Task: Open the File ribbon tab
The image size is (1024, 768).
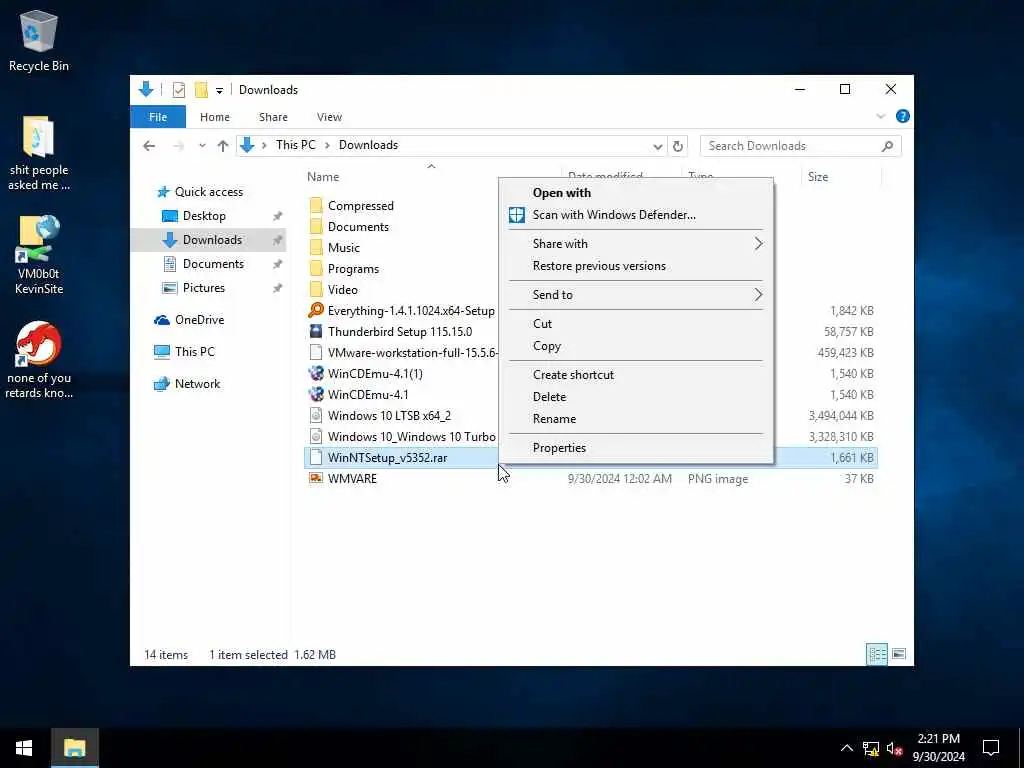Action: (x=158, y=117)
